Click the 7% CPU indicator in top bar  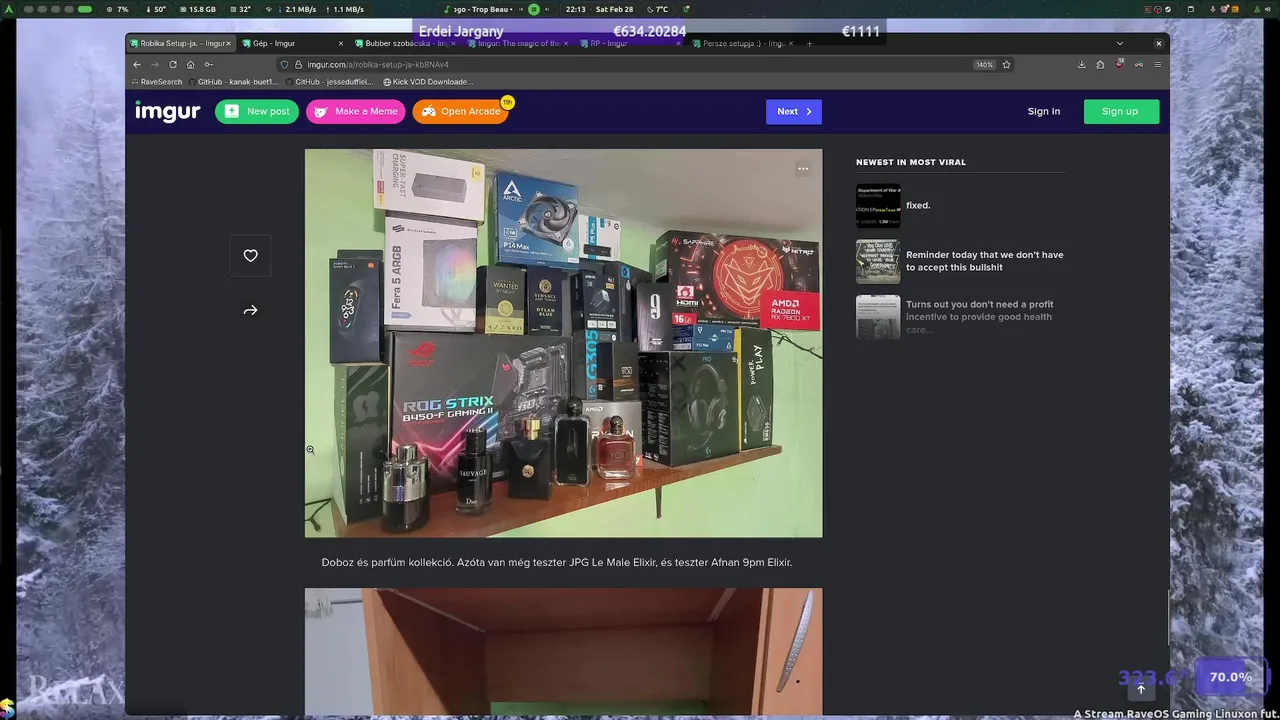[118, 9]
